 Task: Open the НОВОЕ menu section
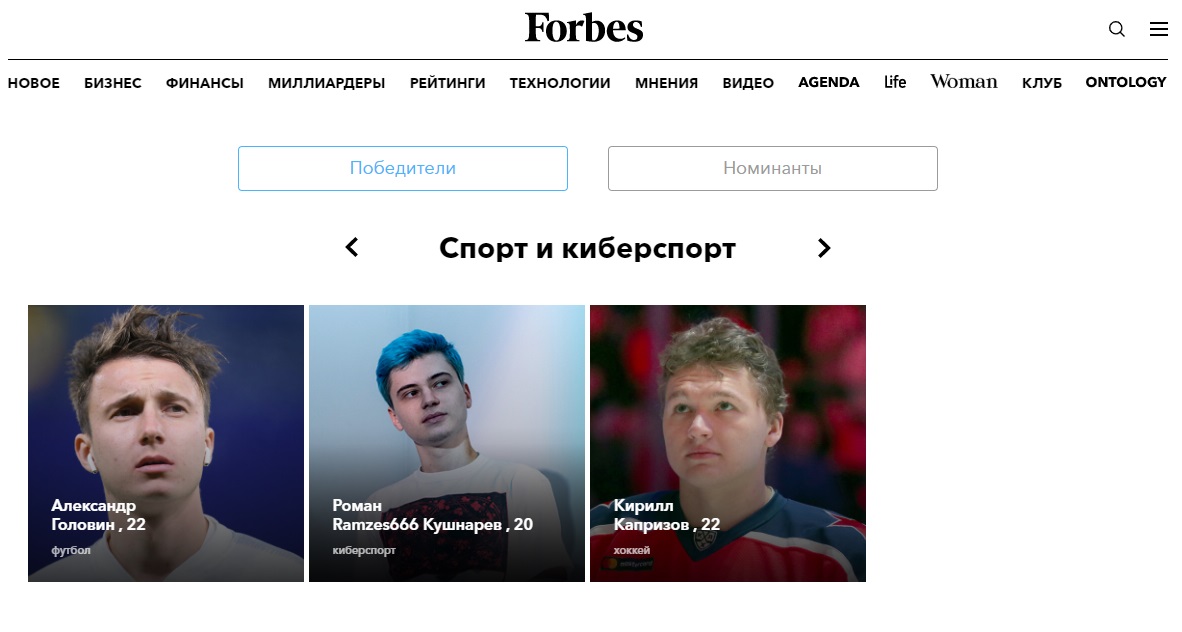point(34,83)
